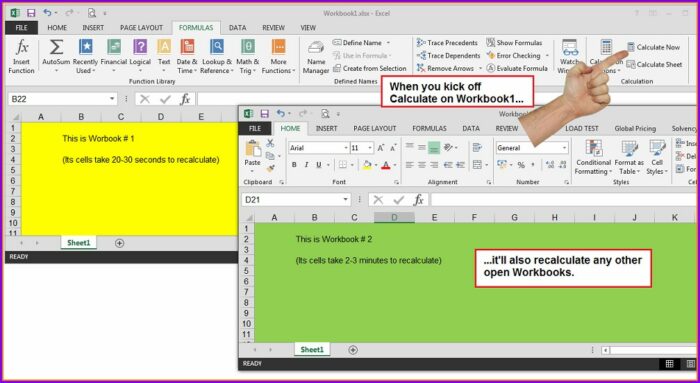Click fx Insert Function in Workbook1 formula bar

tap(185, 99)
